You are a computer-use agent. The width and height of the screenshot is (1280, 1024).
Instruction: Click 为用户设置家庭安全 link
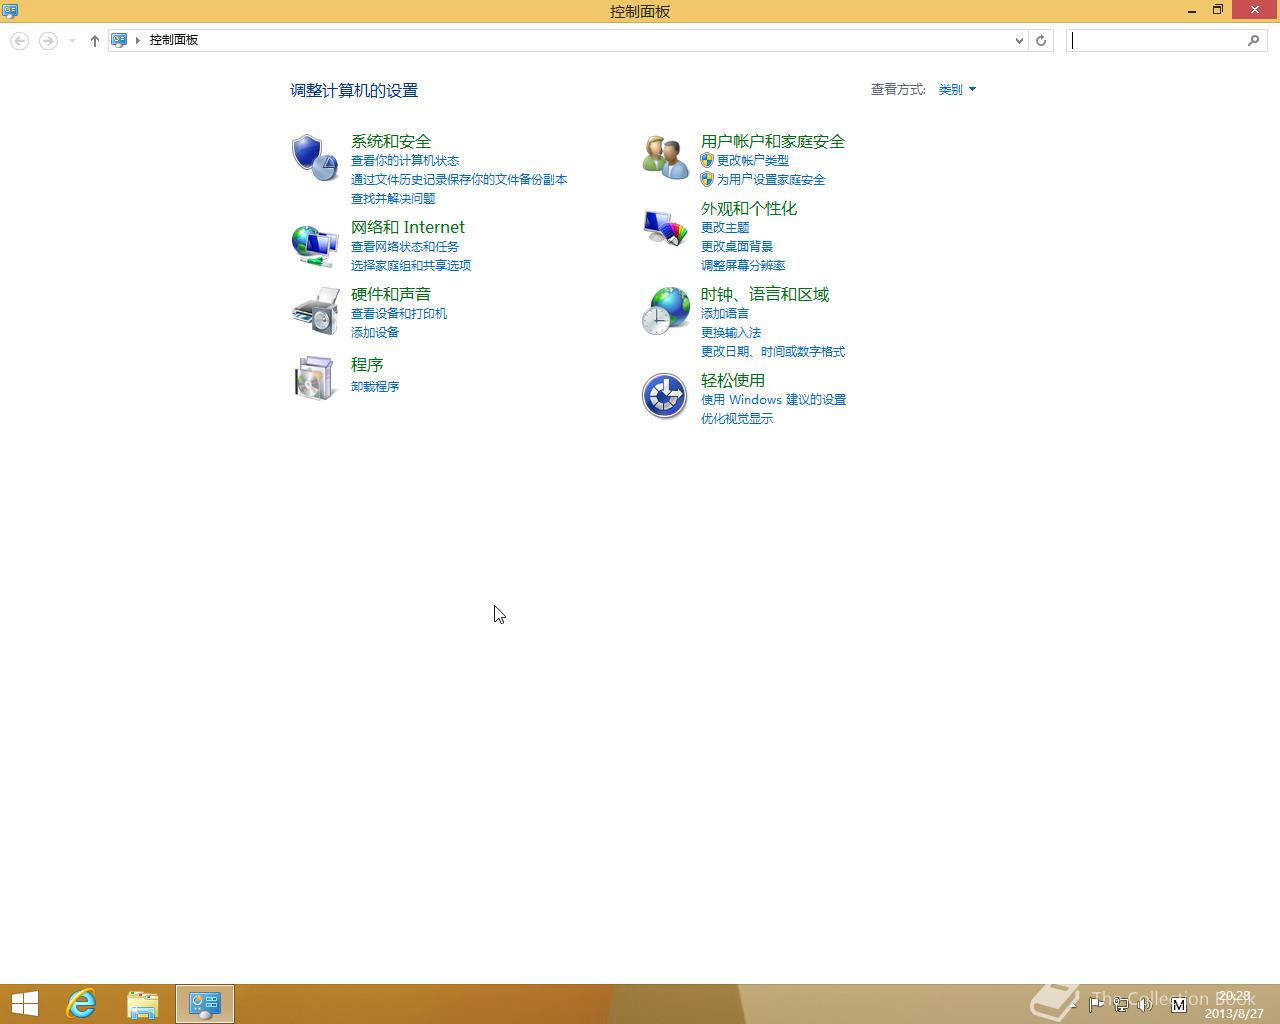[x=771, y=179]
